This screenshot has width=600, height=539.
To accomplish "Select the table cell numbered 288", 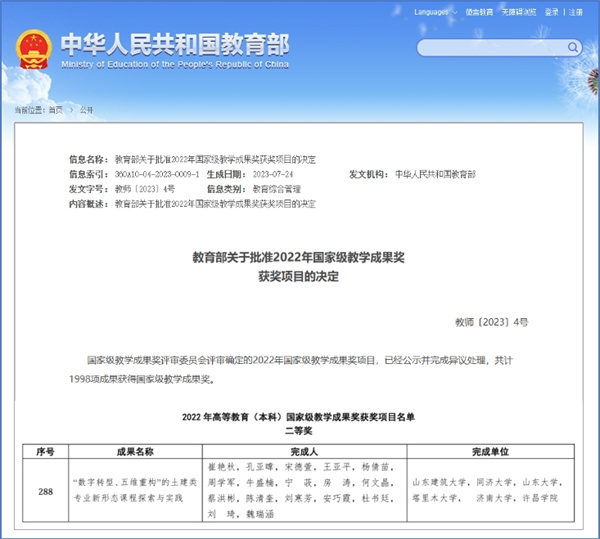I will [x=43, y=492].
